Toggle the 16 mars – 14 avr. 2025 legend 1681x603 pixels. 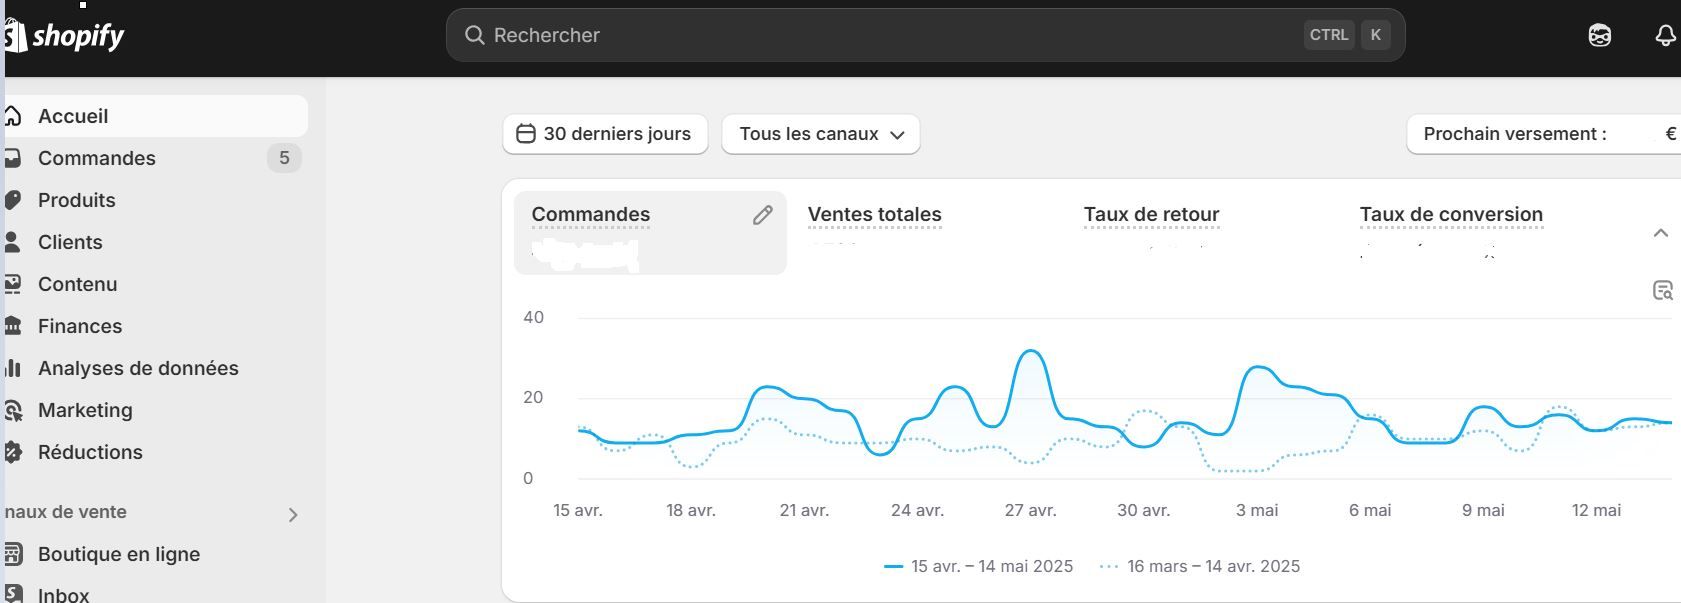pyautogui.click(x=1200, y=566)
